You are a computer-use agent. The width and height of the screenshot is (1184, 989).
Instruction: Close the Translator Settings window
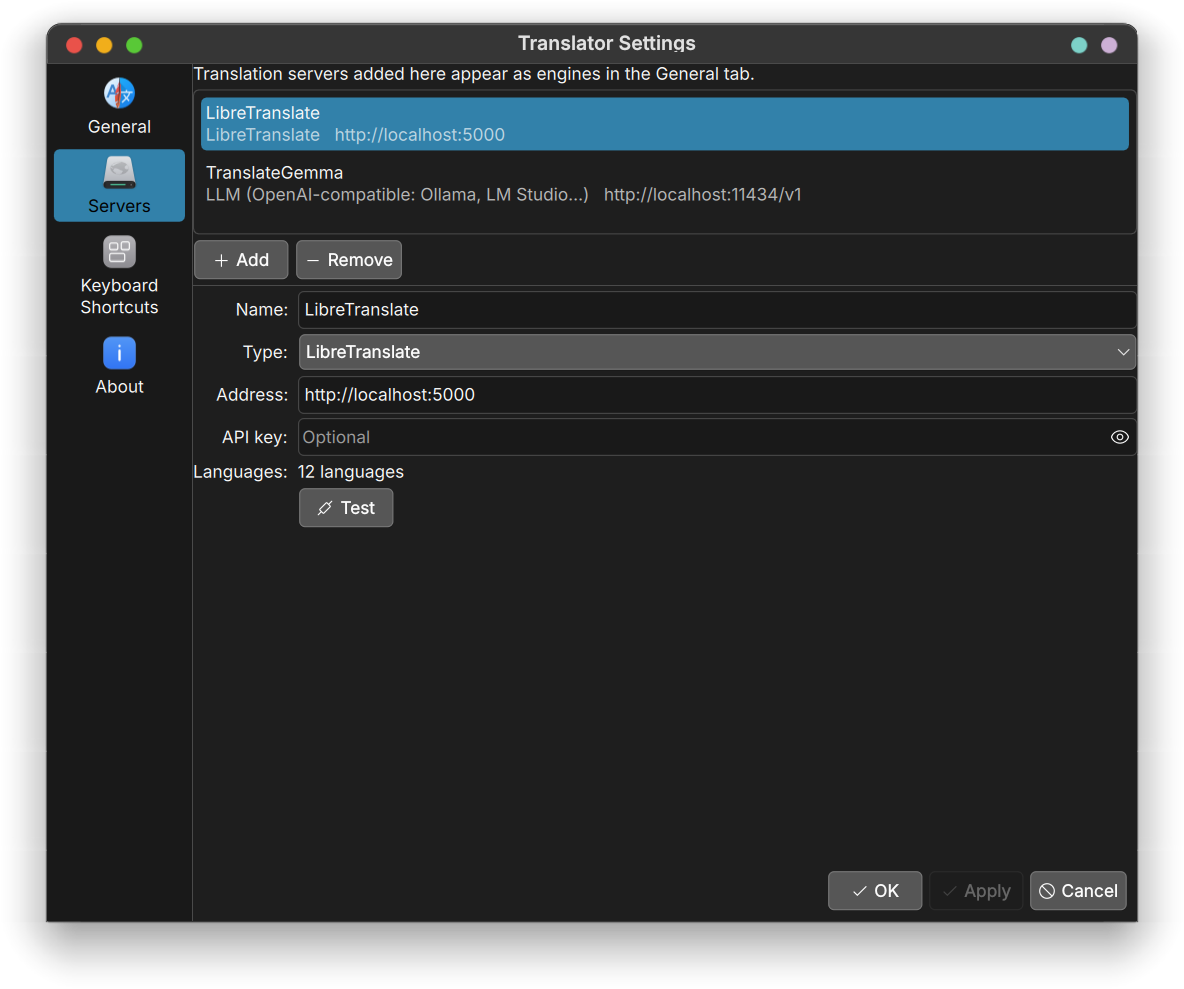click(74, 45)
